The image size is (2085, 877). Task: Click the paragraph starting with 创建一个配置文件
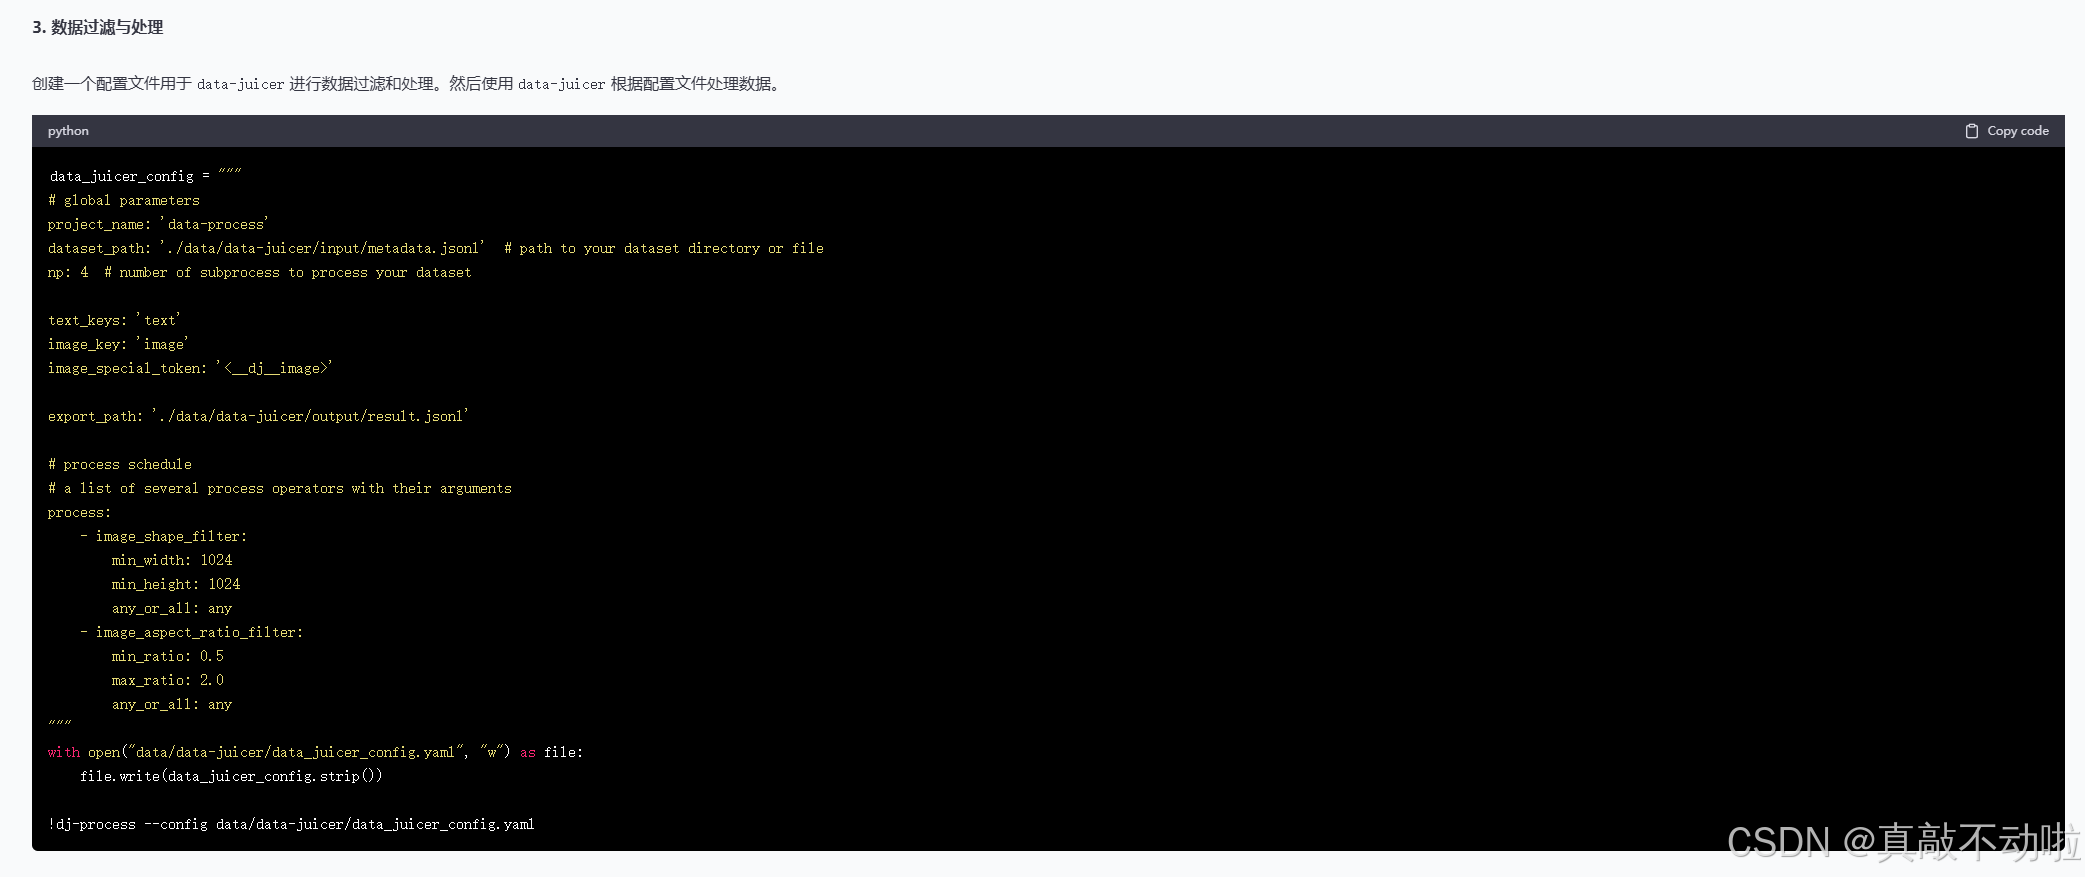406,84
